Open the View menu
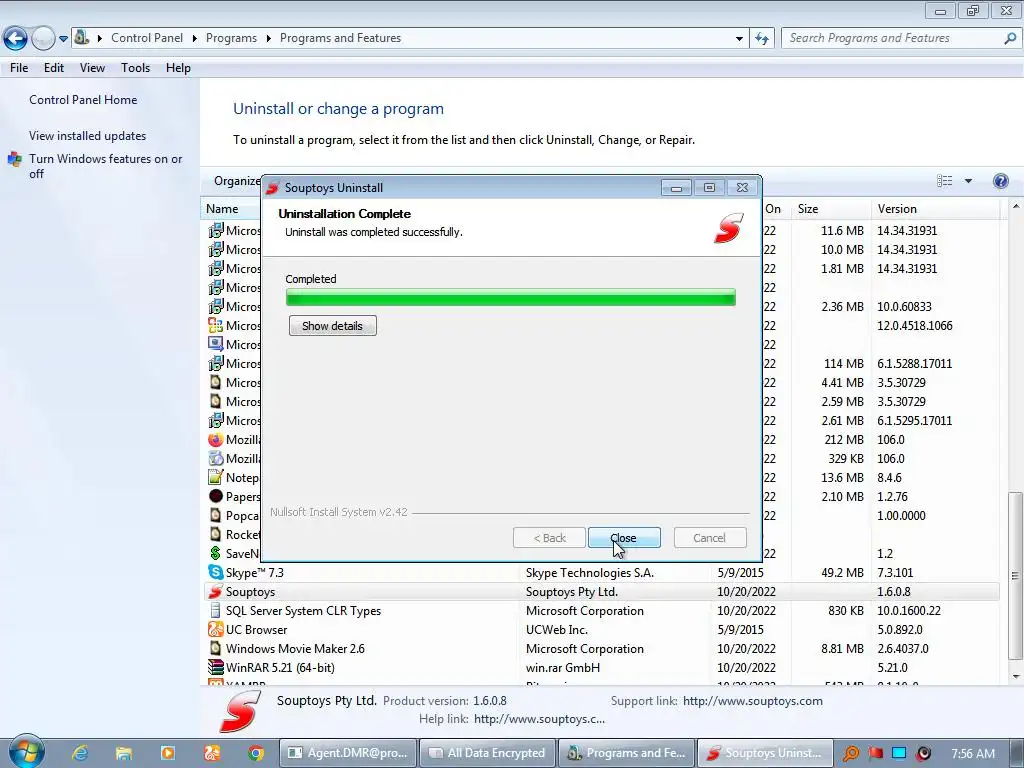The image size is (1024, 768). 92,68
